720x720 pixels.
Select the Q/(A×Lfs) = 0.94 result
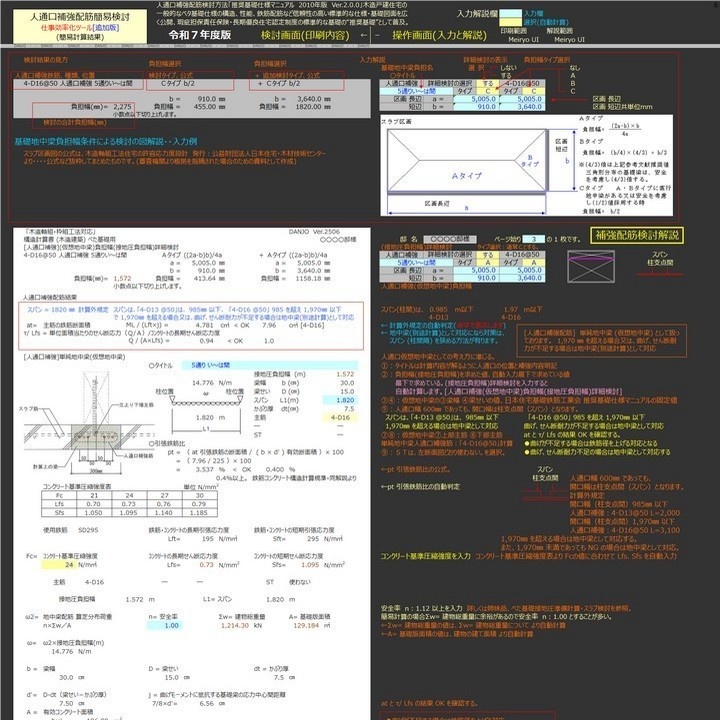tap(207, 341)
